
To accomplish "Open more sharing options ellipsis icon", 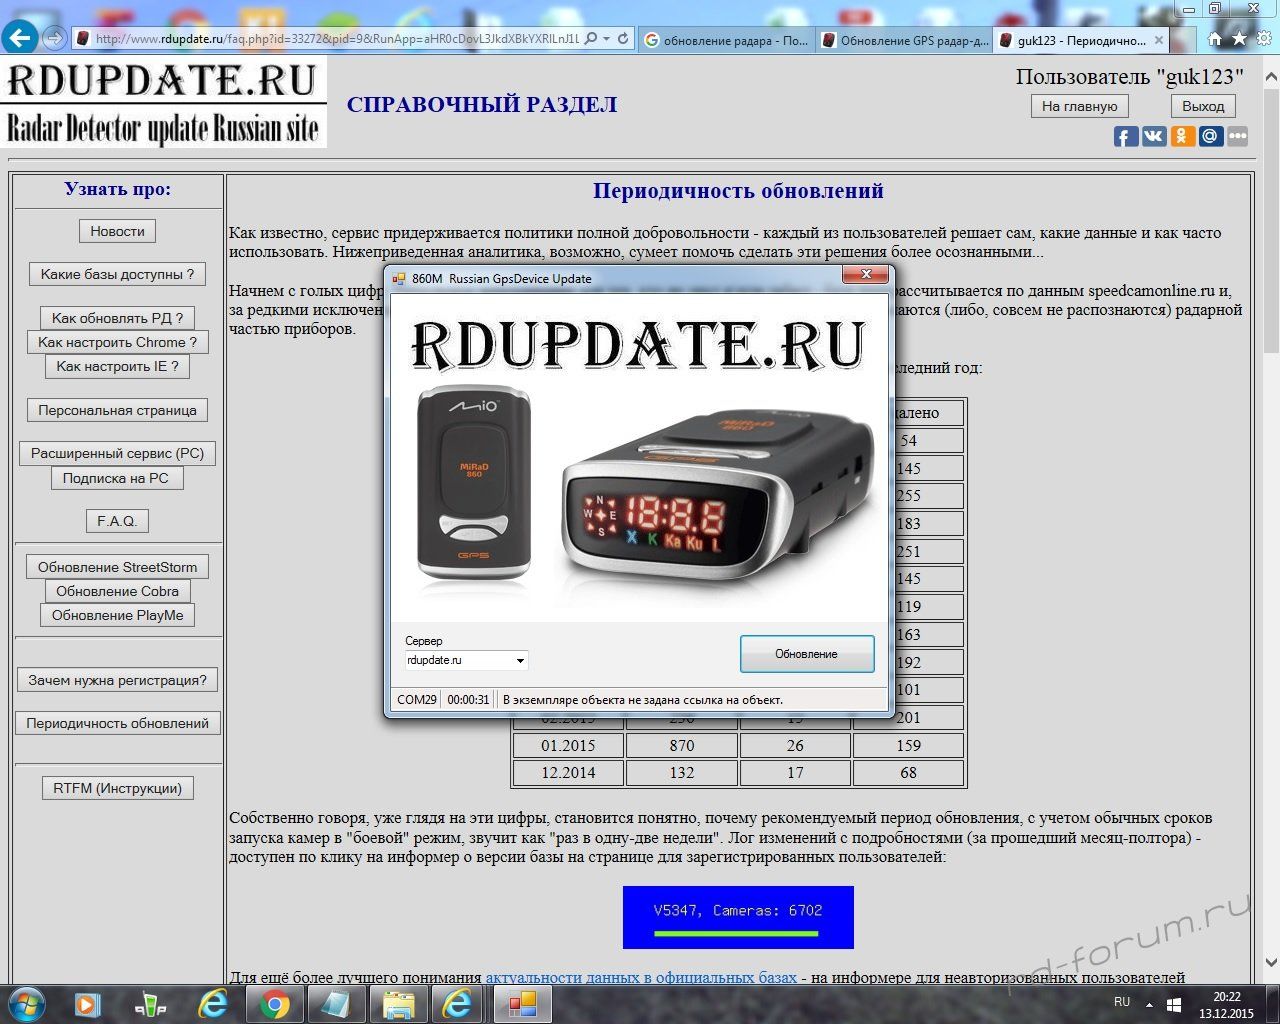I will pyautogui.click(x=1238, y=136).
